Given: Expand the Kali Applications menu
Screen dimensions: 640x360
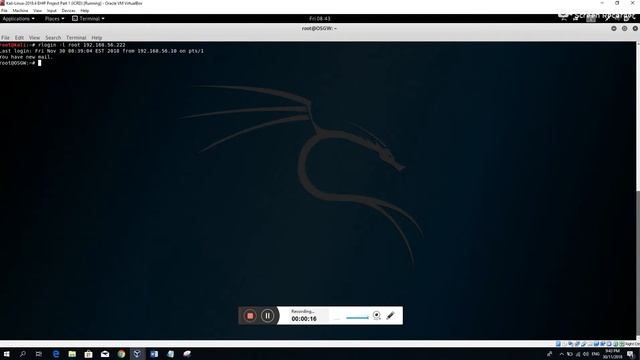Looking at the screenshot, I should coord(18,19).
